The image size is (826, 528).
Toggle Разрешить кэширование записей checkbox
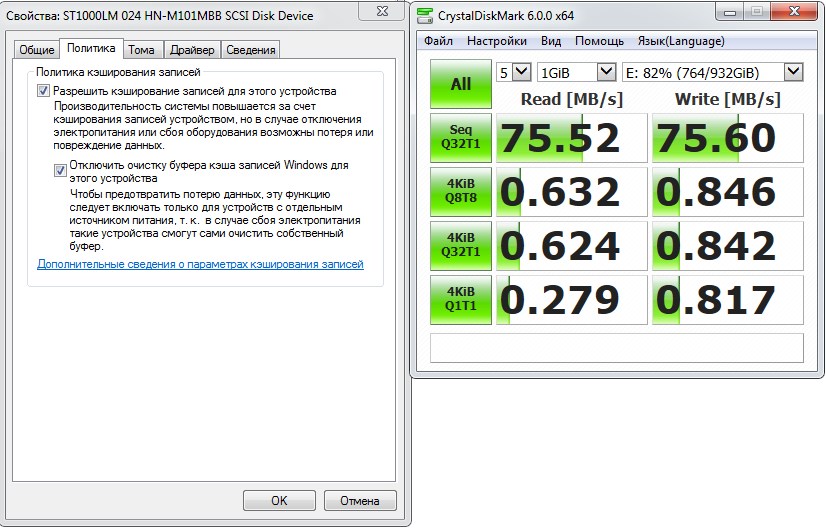(43, 91)
